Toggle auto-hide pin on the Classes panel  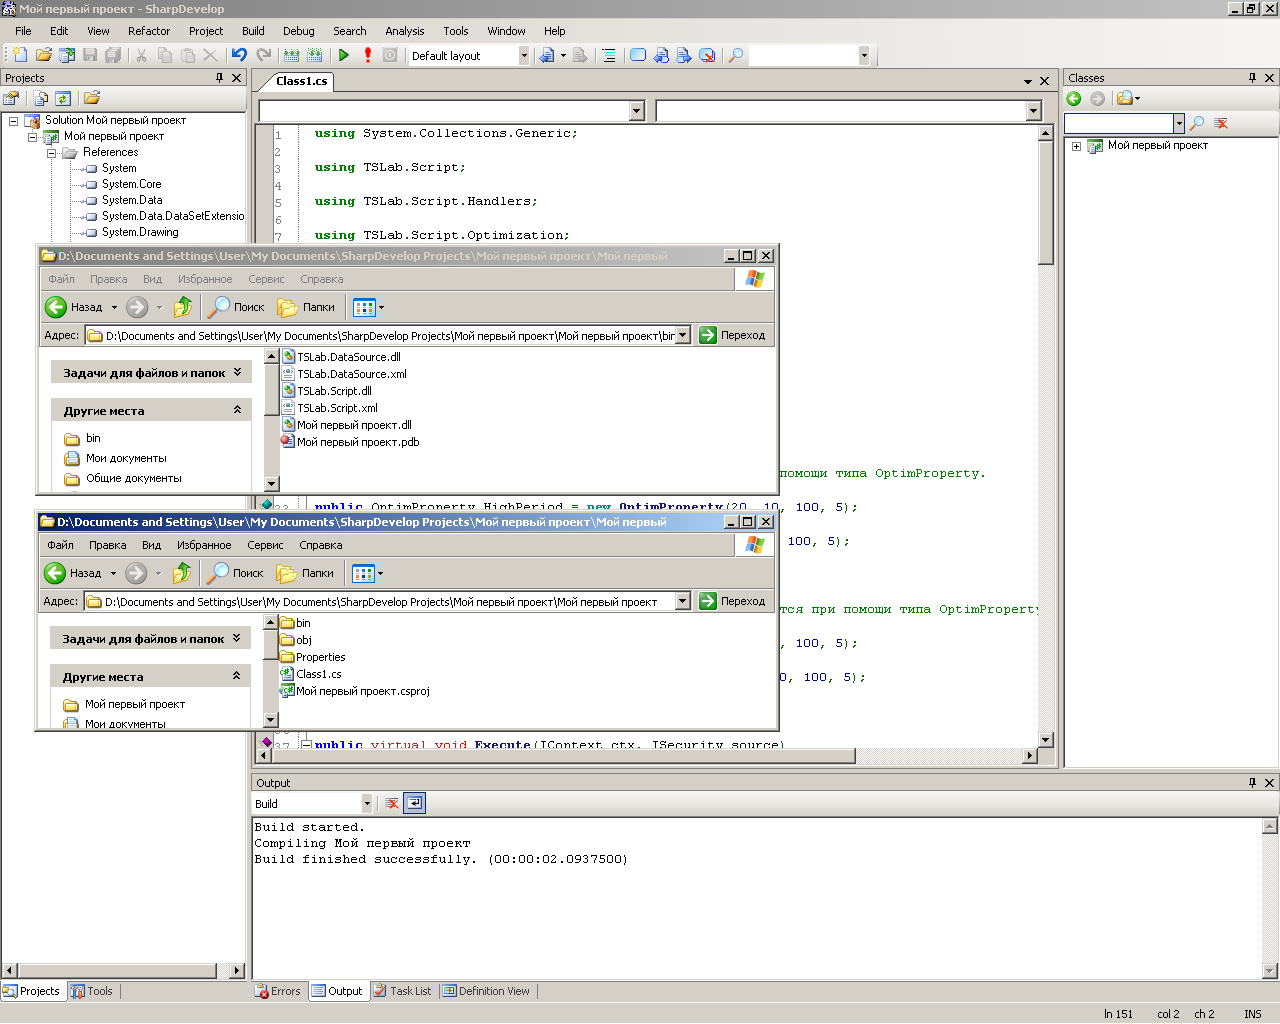click(1252, 78)
